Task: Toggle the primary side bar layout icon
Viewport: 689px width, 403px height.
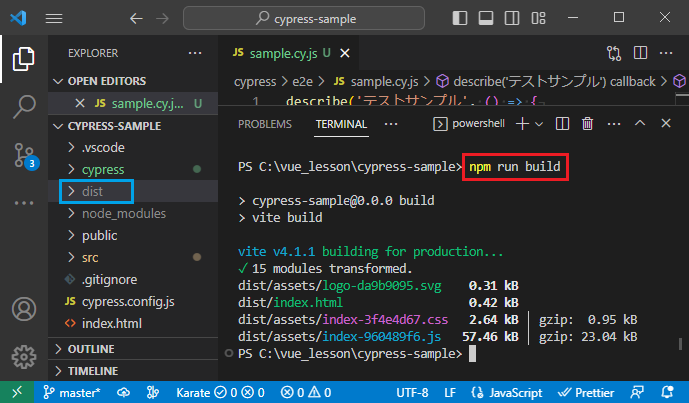Action: click(460, 18)
